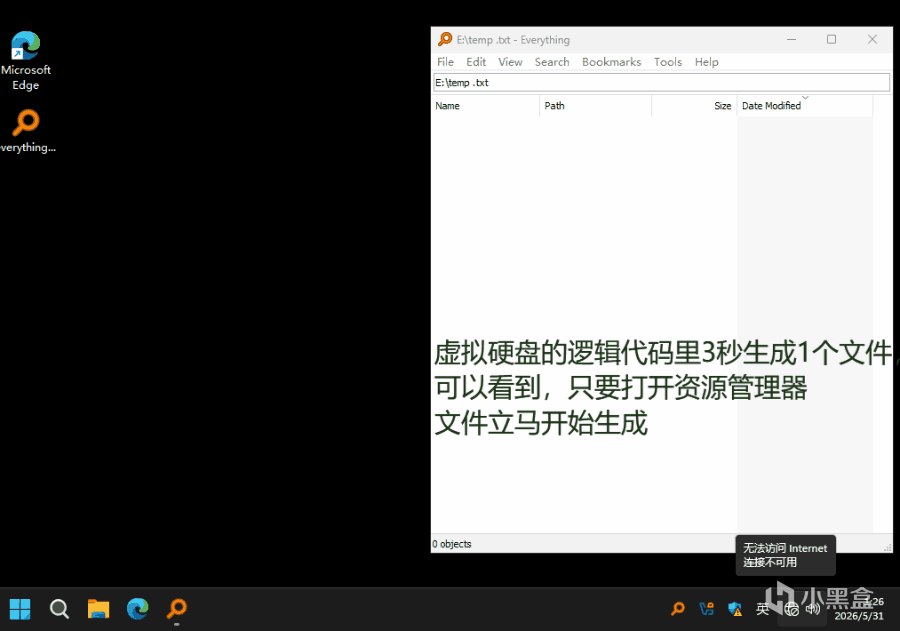The image size is (900, 631).
Task: Open the Windows Start menu
Action: [20, 609]
